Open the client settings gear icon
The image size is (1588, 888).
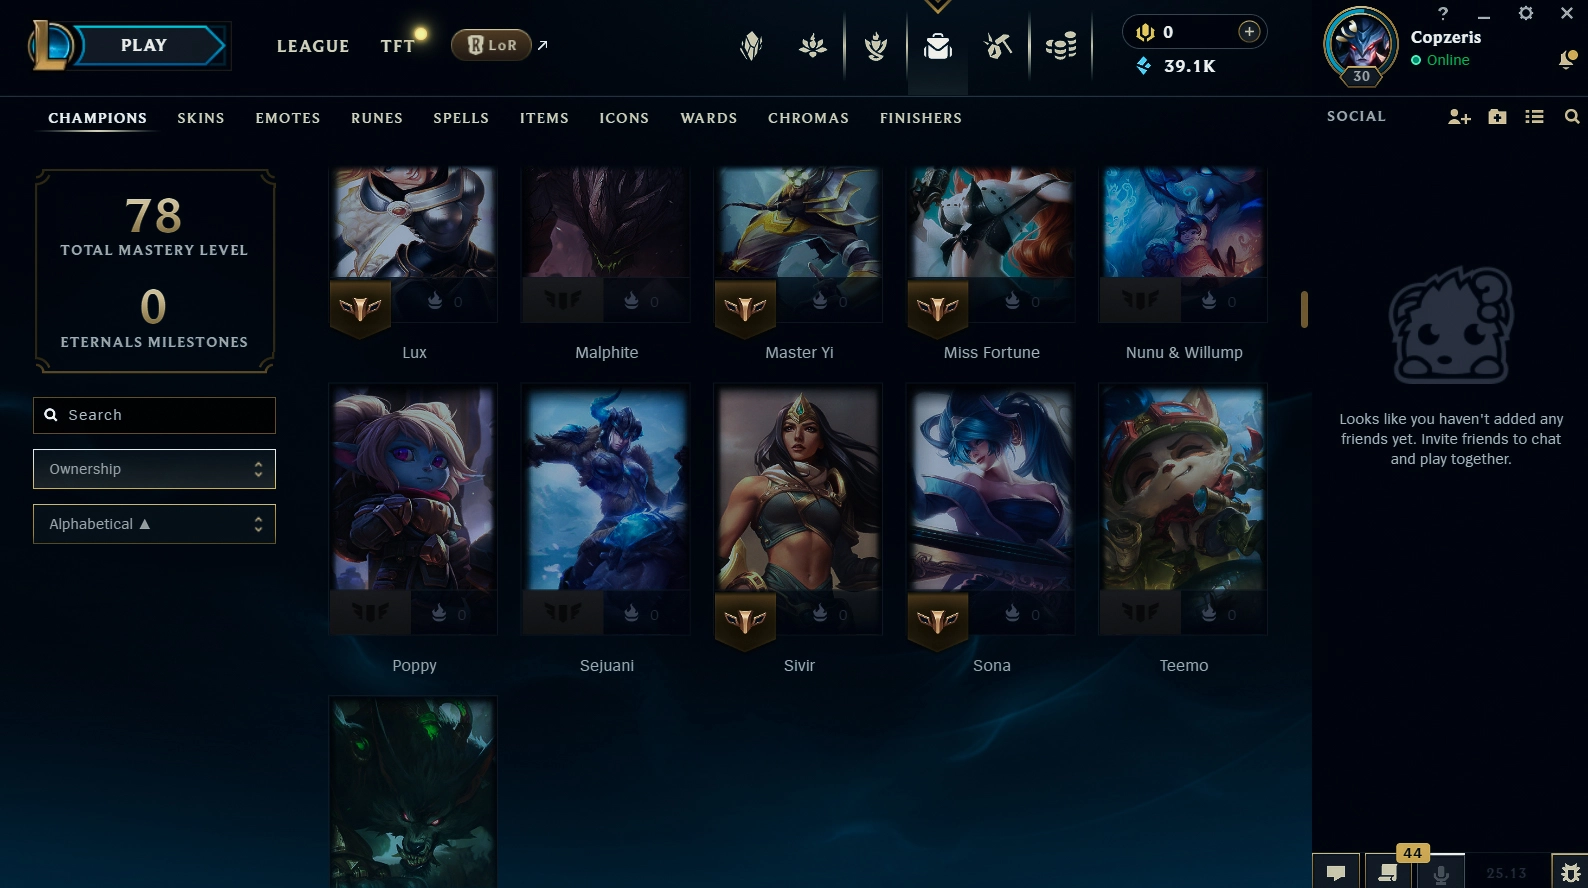coord(1525,13)
